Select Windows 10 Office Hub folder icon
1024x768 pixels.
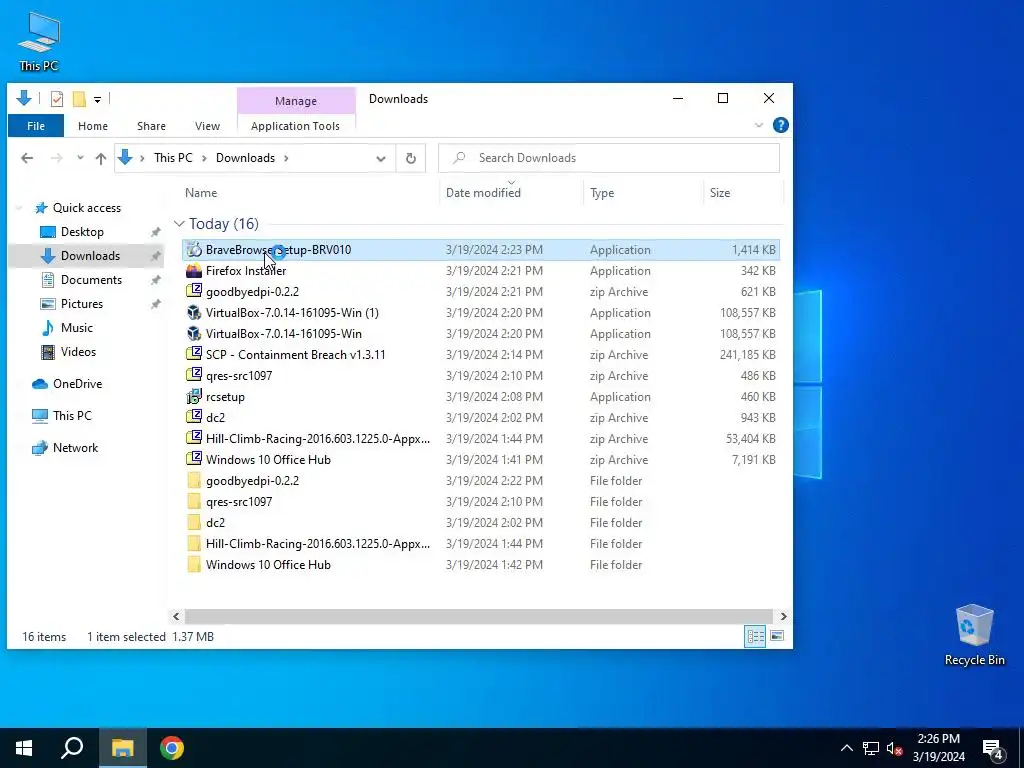(194, 564)
